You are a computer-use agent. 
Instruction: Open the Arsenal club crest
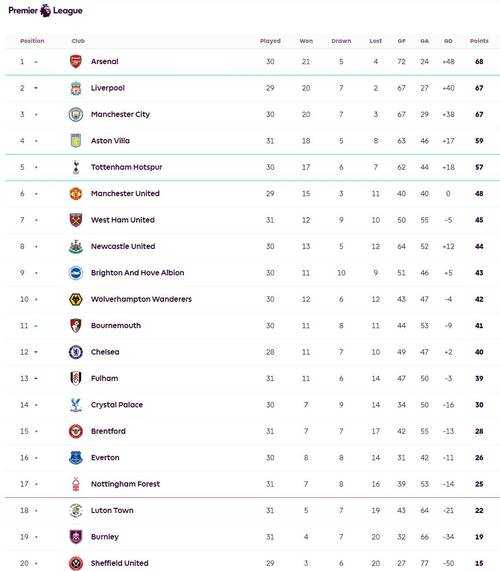(x=76, y=62)
